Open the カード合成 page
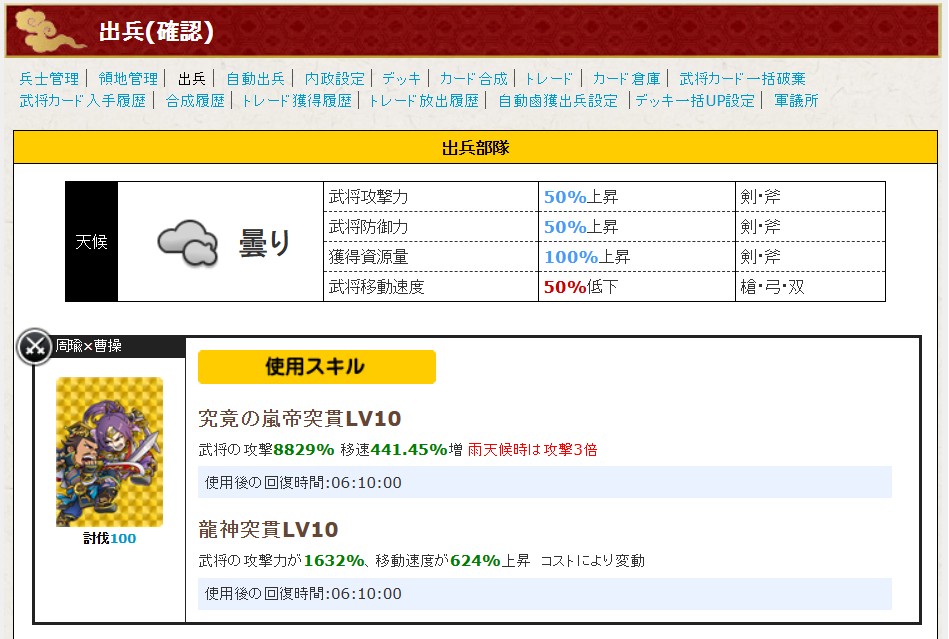Screen dimensions: 949x639 [473, 78]
